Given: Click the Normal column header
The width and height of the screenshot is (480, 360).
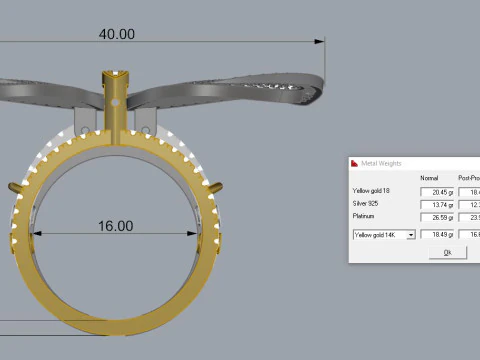Looking at the screenshot, I should 429,178.
